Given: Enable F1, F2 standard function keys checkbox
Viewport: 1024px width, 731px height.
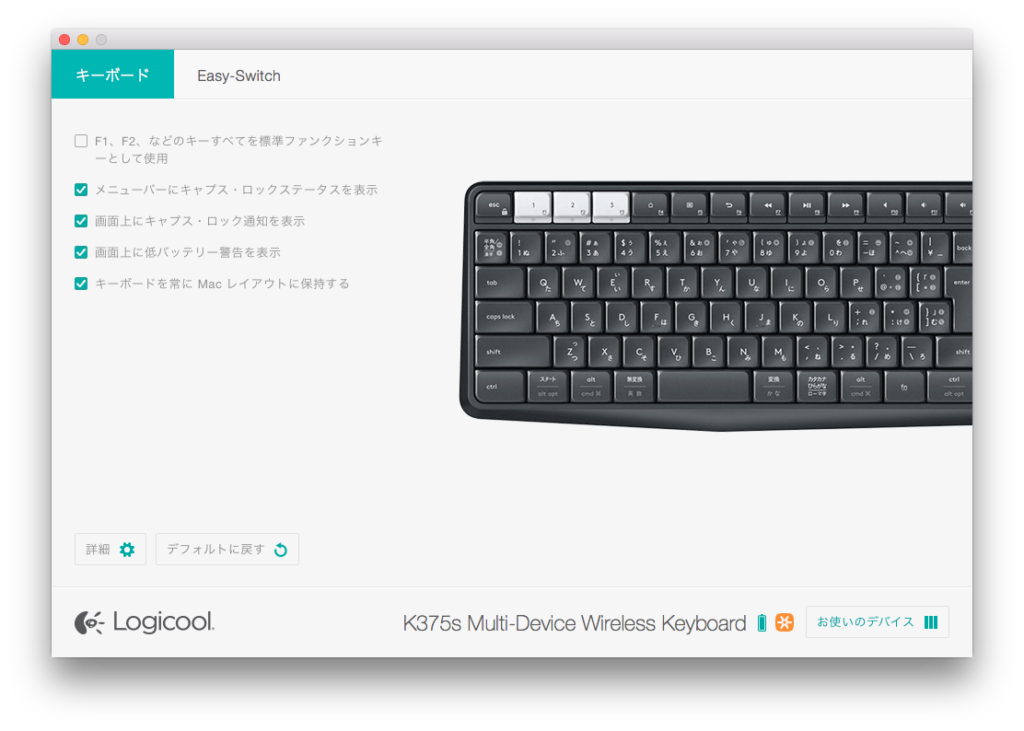Looking at the screenshot, I should (81, 140).
